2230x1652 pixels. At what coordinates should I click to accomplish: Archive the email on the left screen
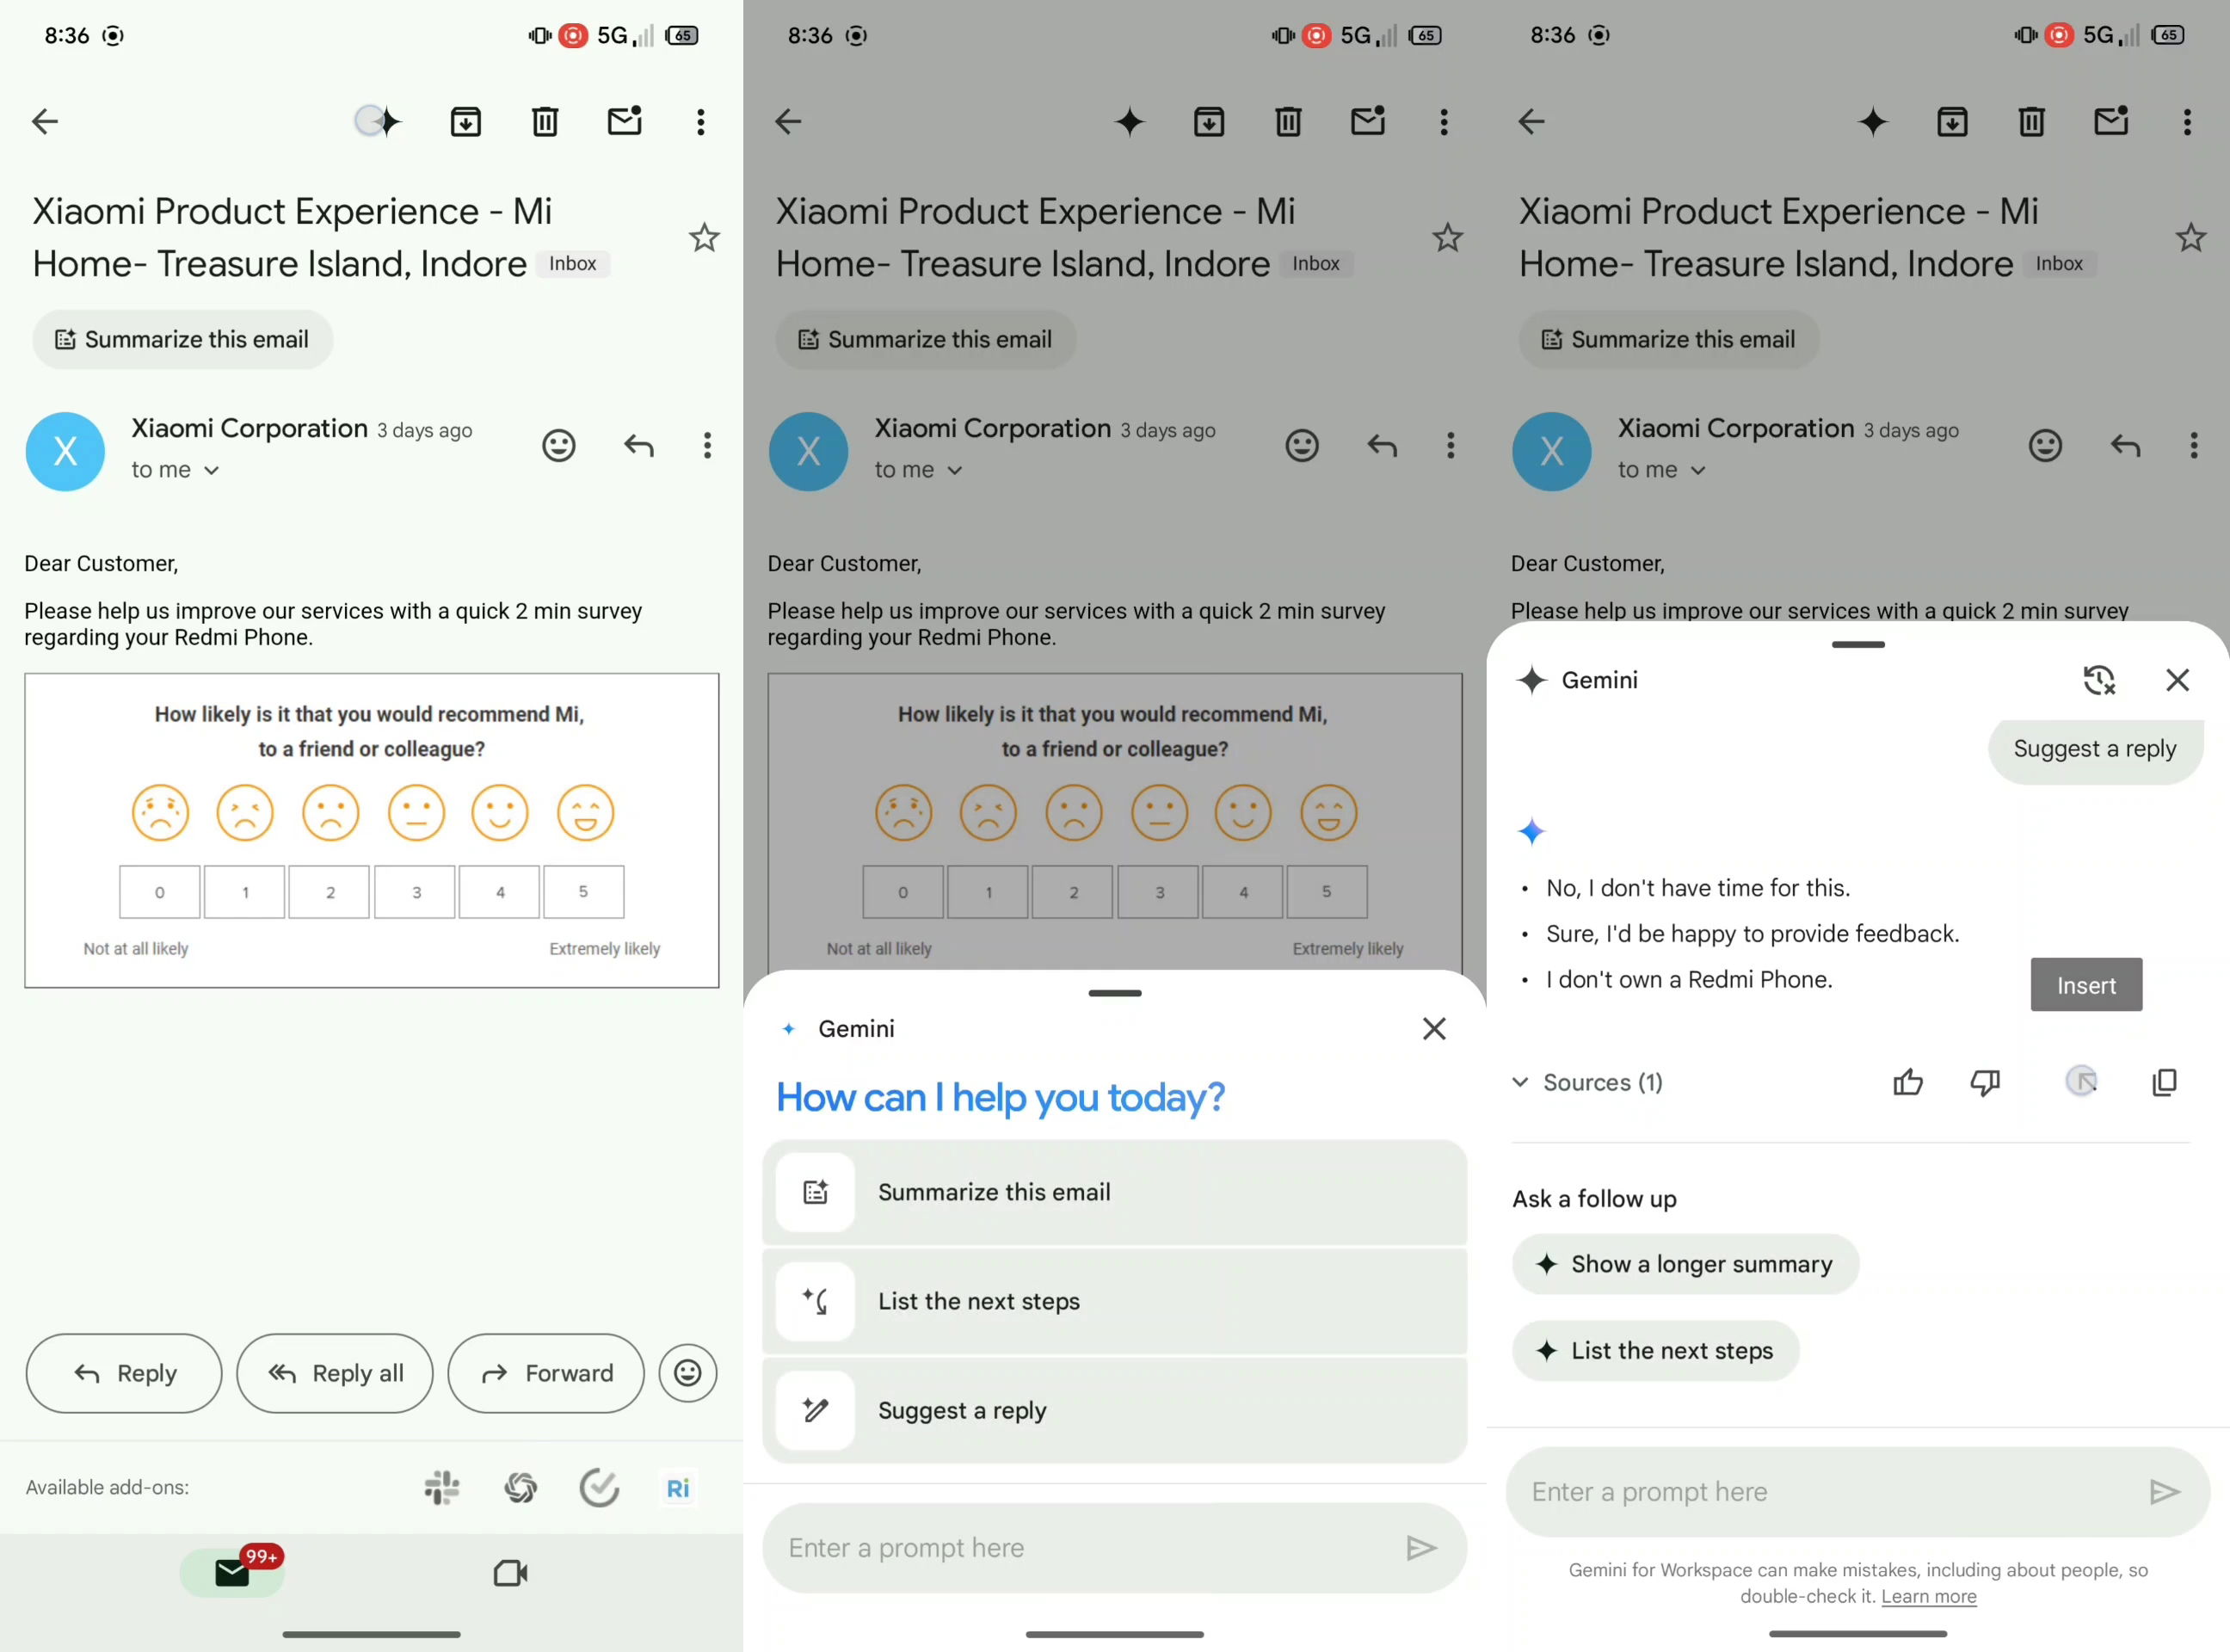click(x=466, y=122)
